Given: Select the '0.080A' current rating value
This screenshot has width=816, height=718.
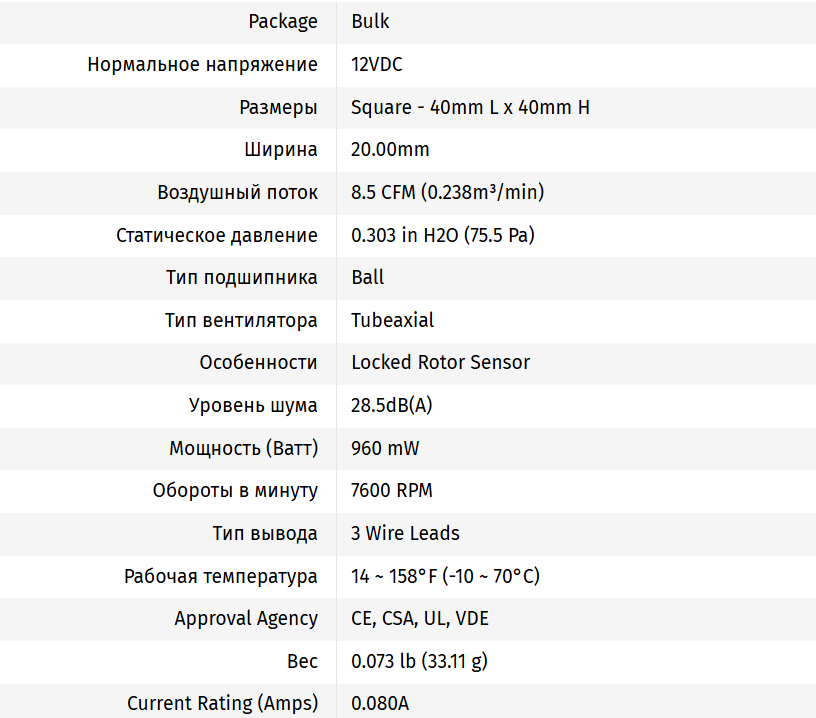Looking at the screenshot, I should click(x=380, y=703).
